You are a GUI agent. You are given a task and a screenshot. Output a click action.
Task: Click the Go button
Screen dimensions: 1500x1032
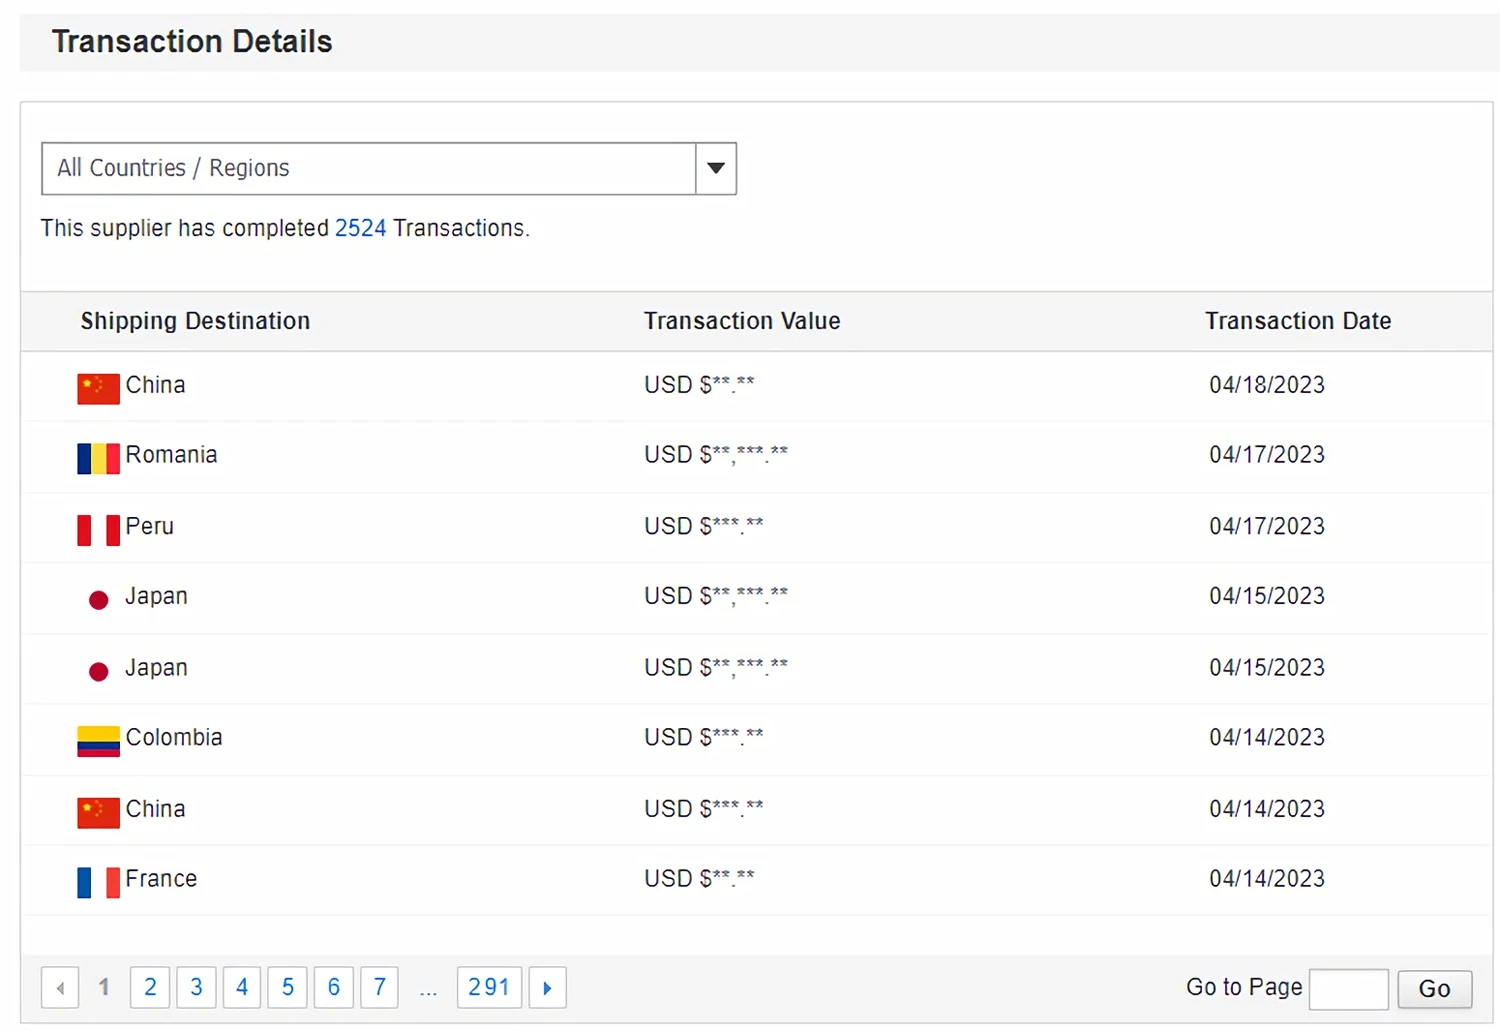pos(1434,989)
